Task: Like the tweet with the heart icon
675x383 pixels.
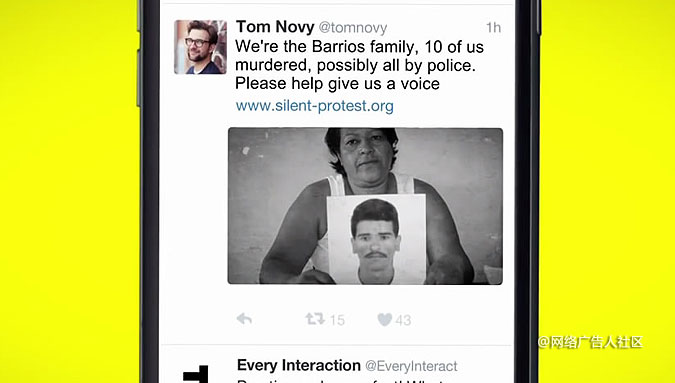Action: tap(385, 319)
